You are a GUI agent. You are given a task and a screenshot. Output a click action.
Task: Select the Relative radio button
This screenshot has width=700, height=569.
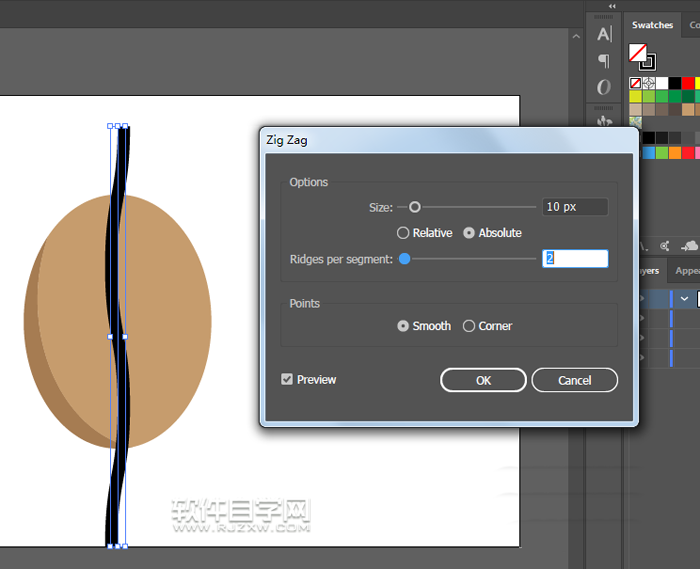pos(403,233)
